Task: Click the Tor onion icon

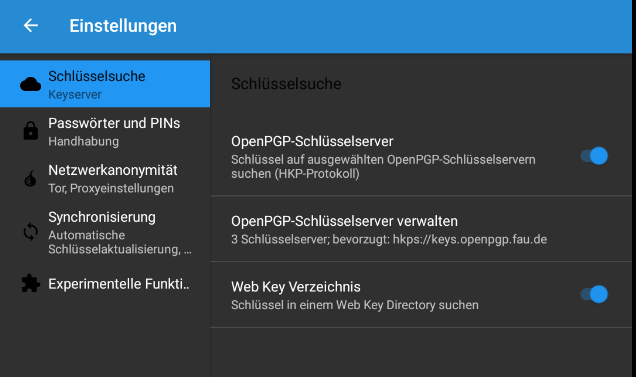Action: point(30,179)
